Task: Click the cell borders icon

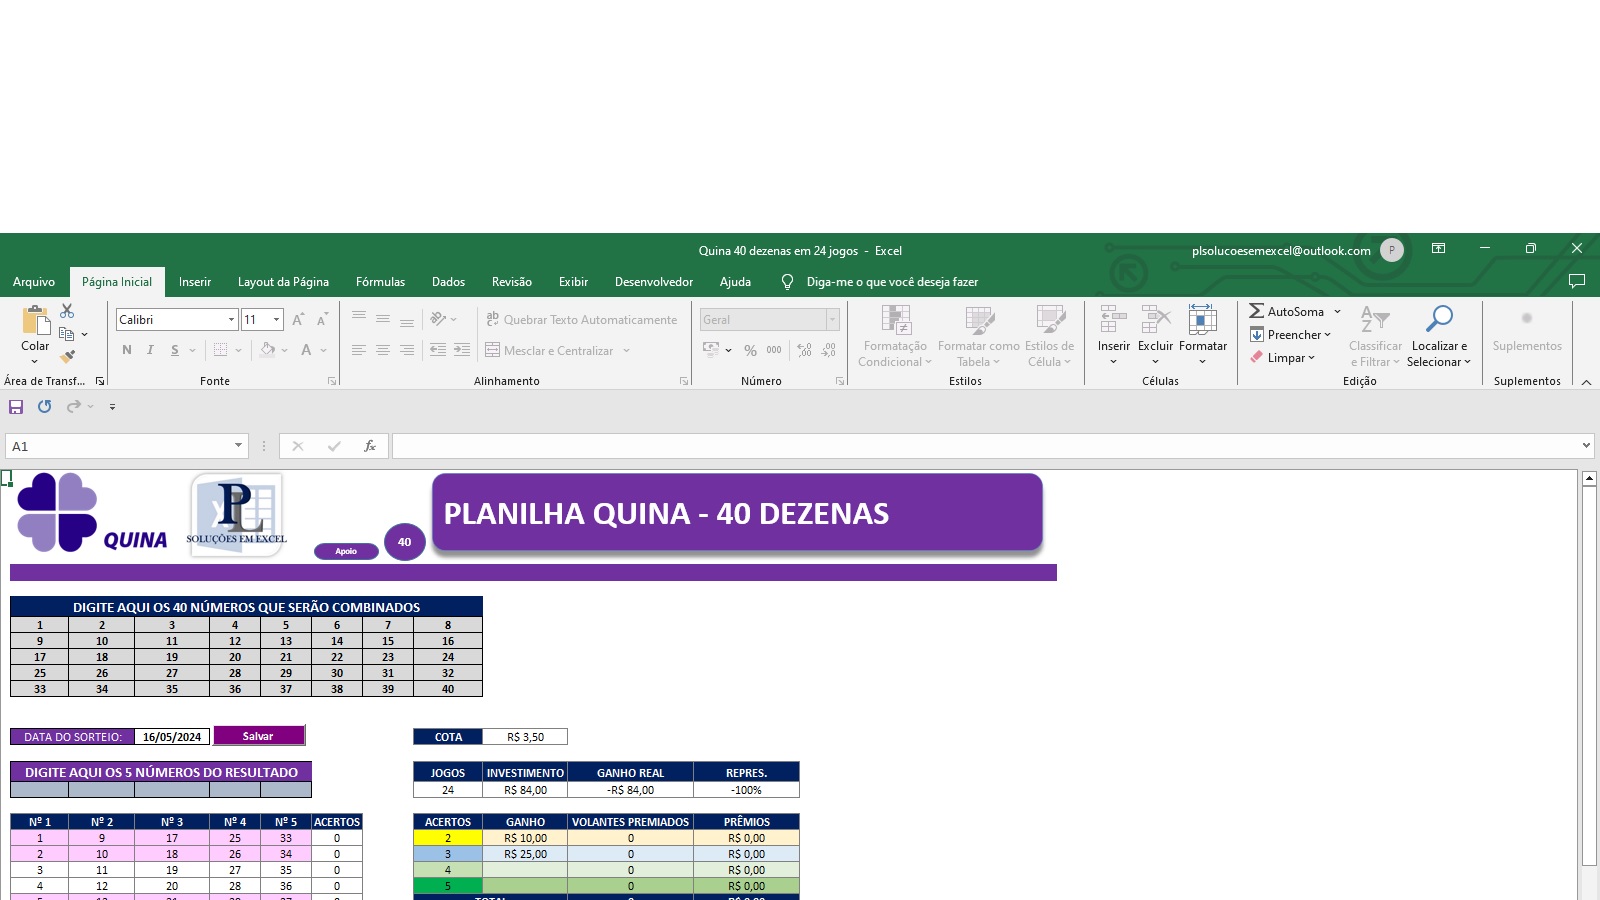Action: 221,350
